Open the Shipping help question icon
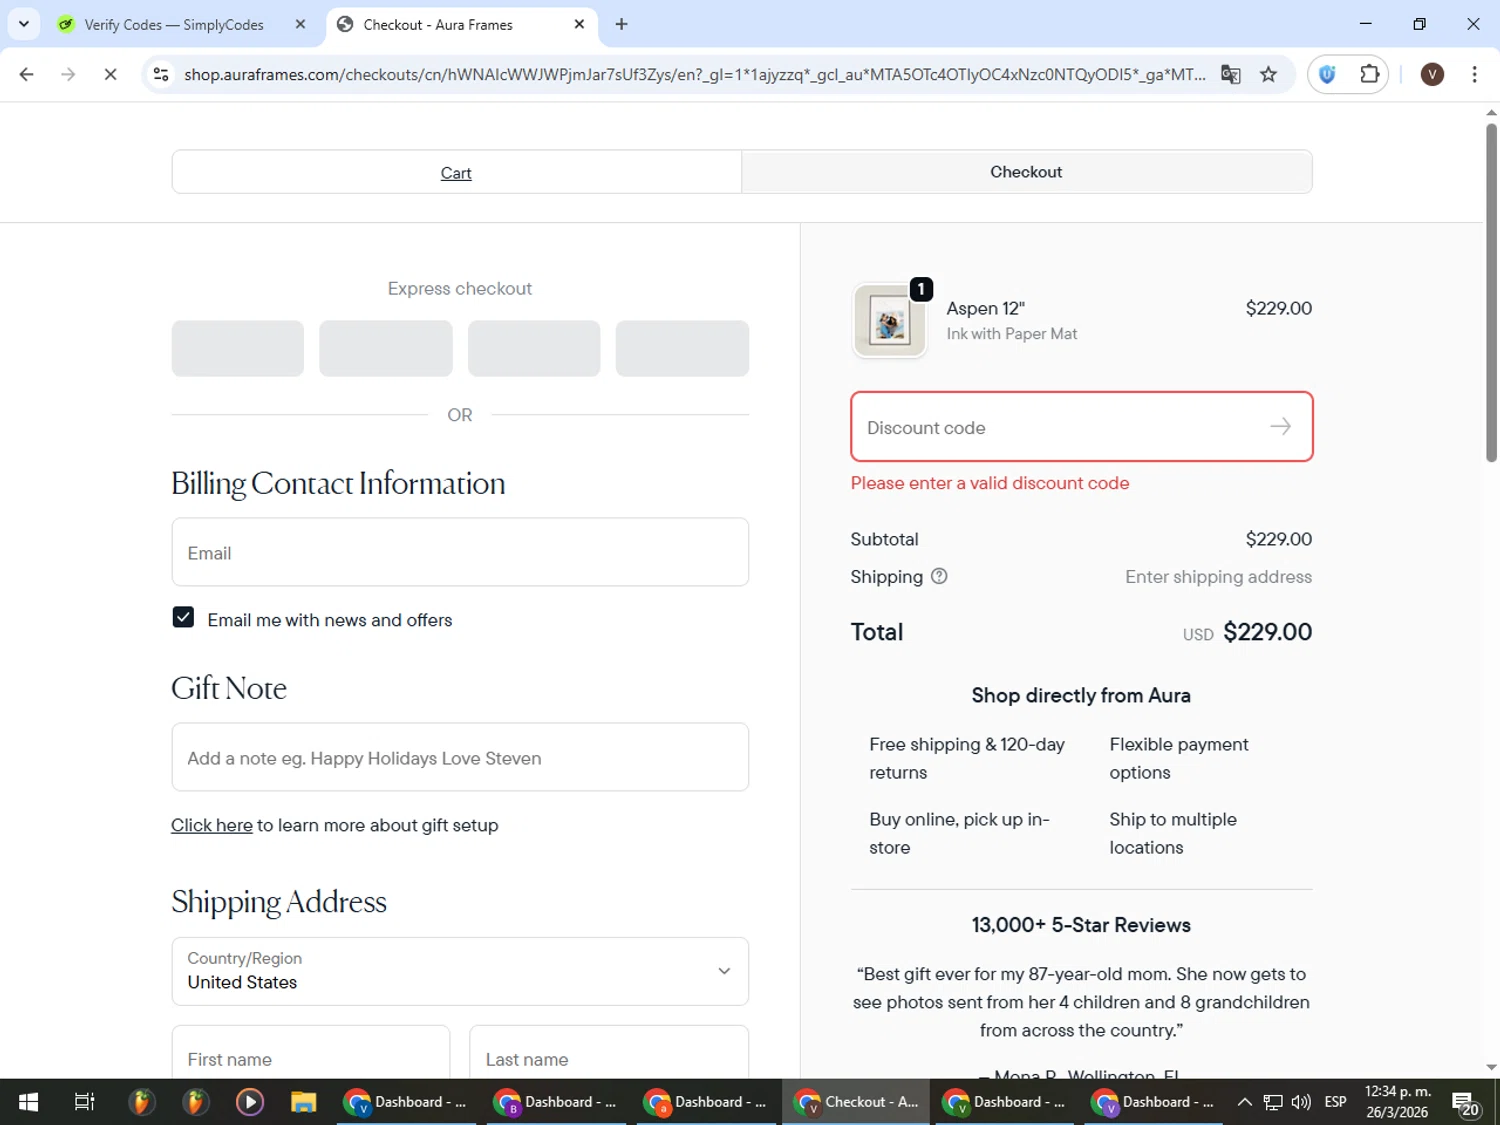 click(x=939, y=576)
